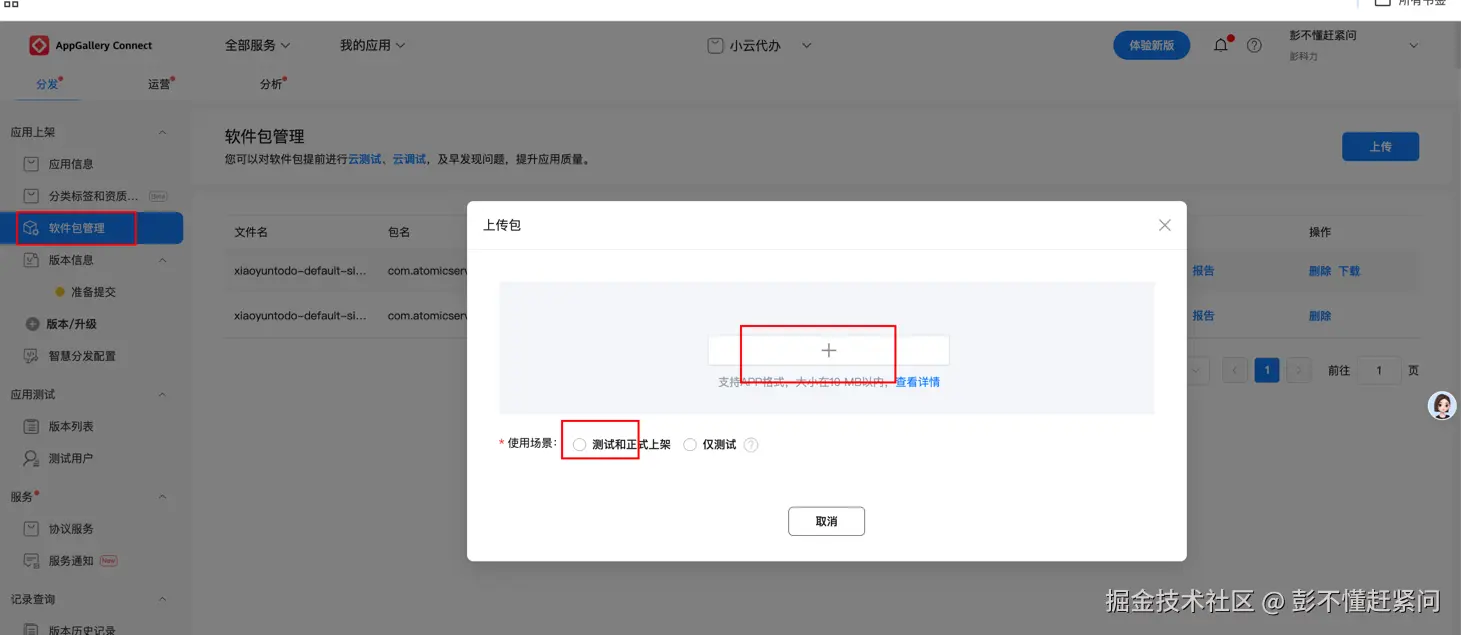This screenshot has height=635, width=1461.
Task: Select the 测试和正式上架 radio option
Action: coord(578,444)
